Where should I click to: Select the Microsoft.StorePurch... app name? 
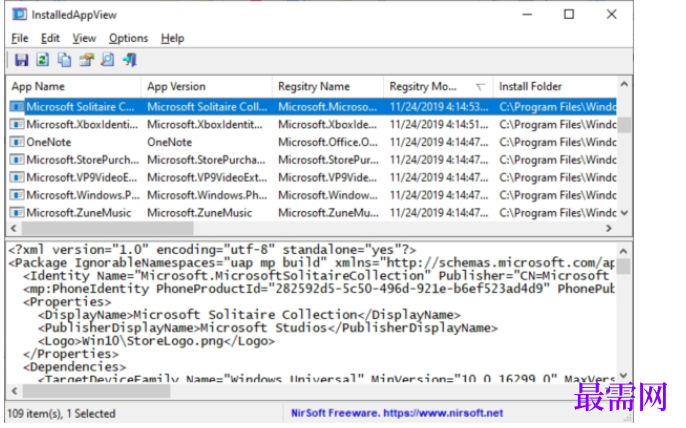82,160
